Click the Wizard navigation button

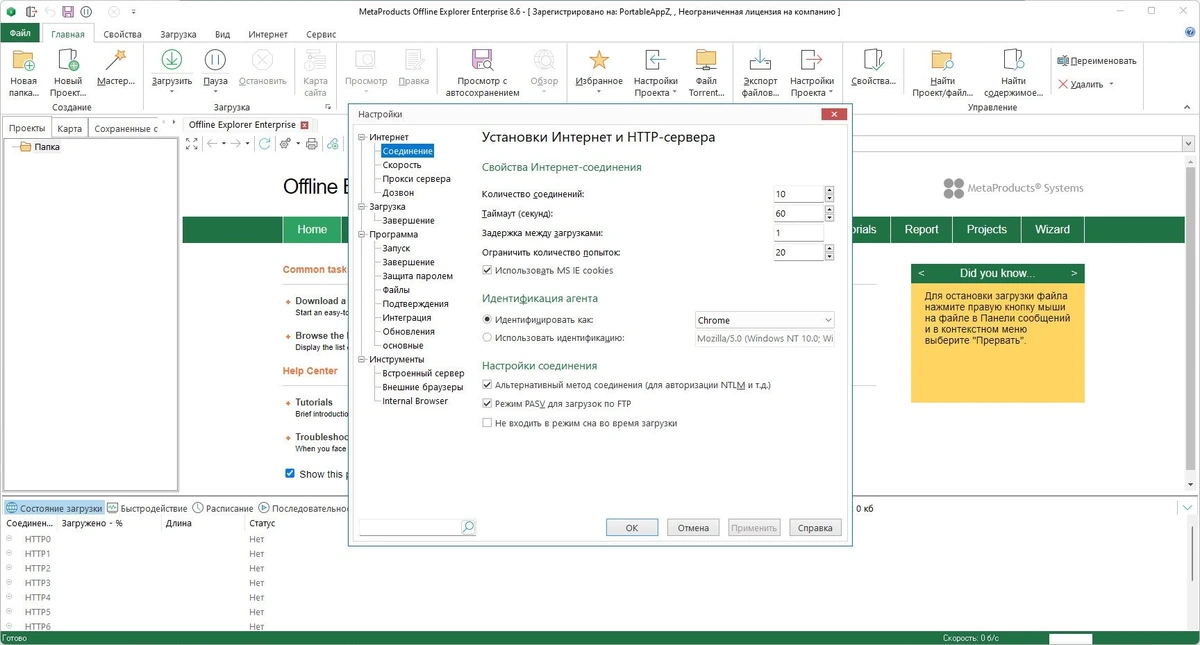(1052, 229)
